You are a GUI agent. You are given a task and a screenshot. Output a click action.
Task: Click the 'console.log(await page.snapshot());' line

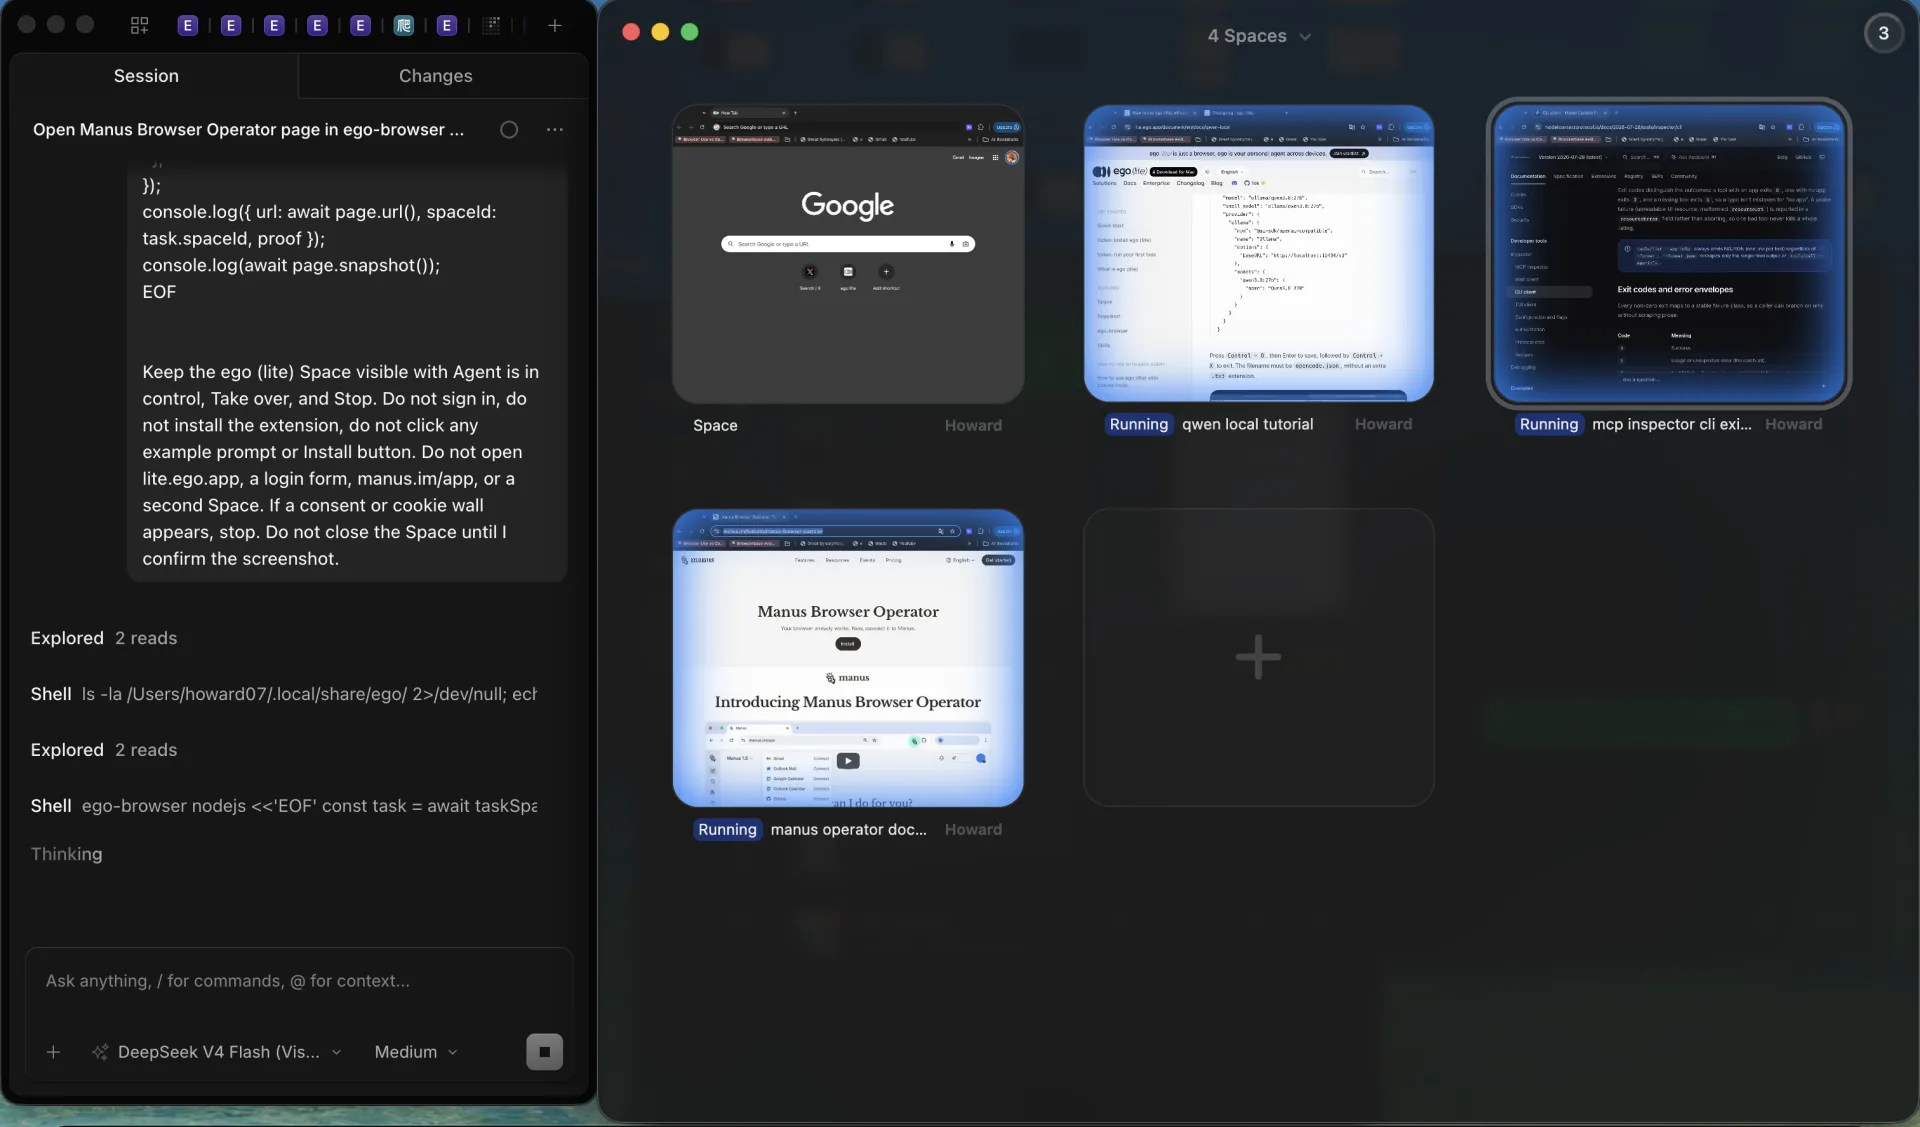(x=291, y=265)
